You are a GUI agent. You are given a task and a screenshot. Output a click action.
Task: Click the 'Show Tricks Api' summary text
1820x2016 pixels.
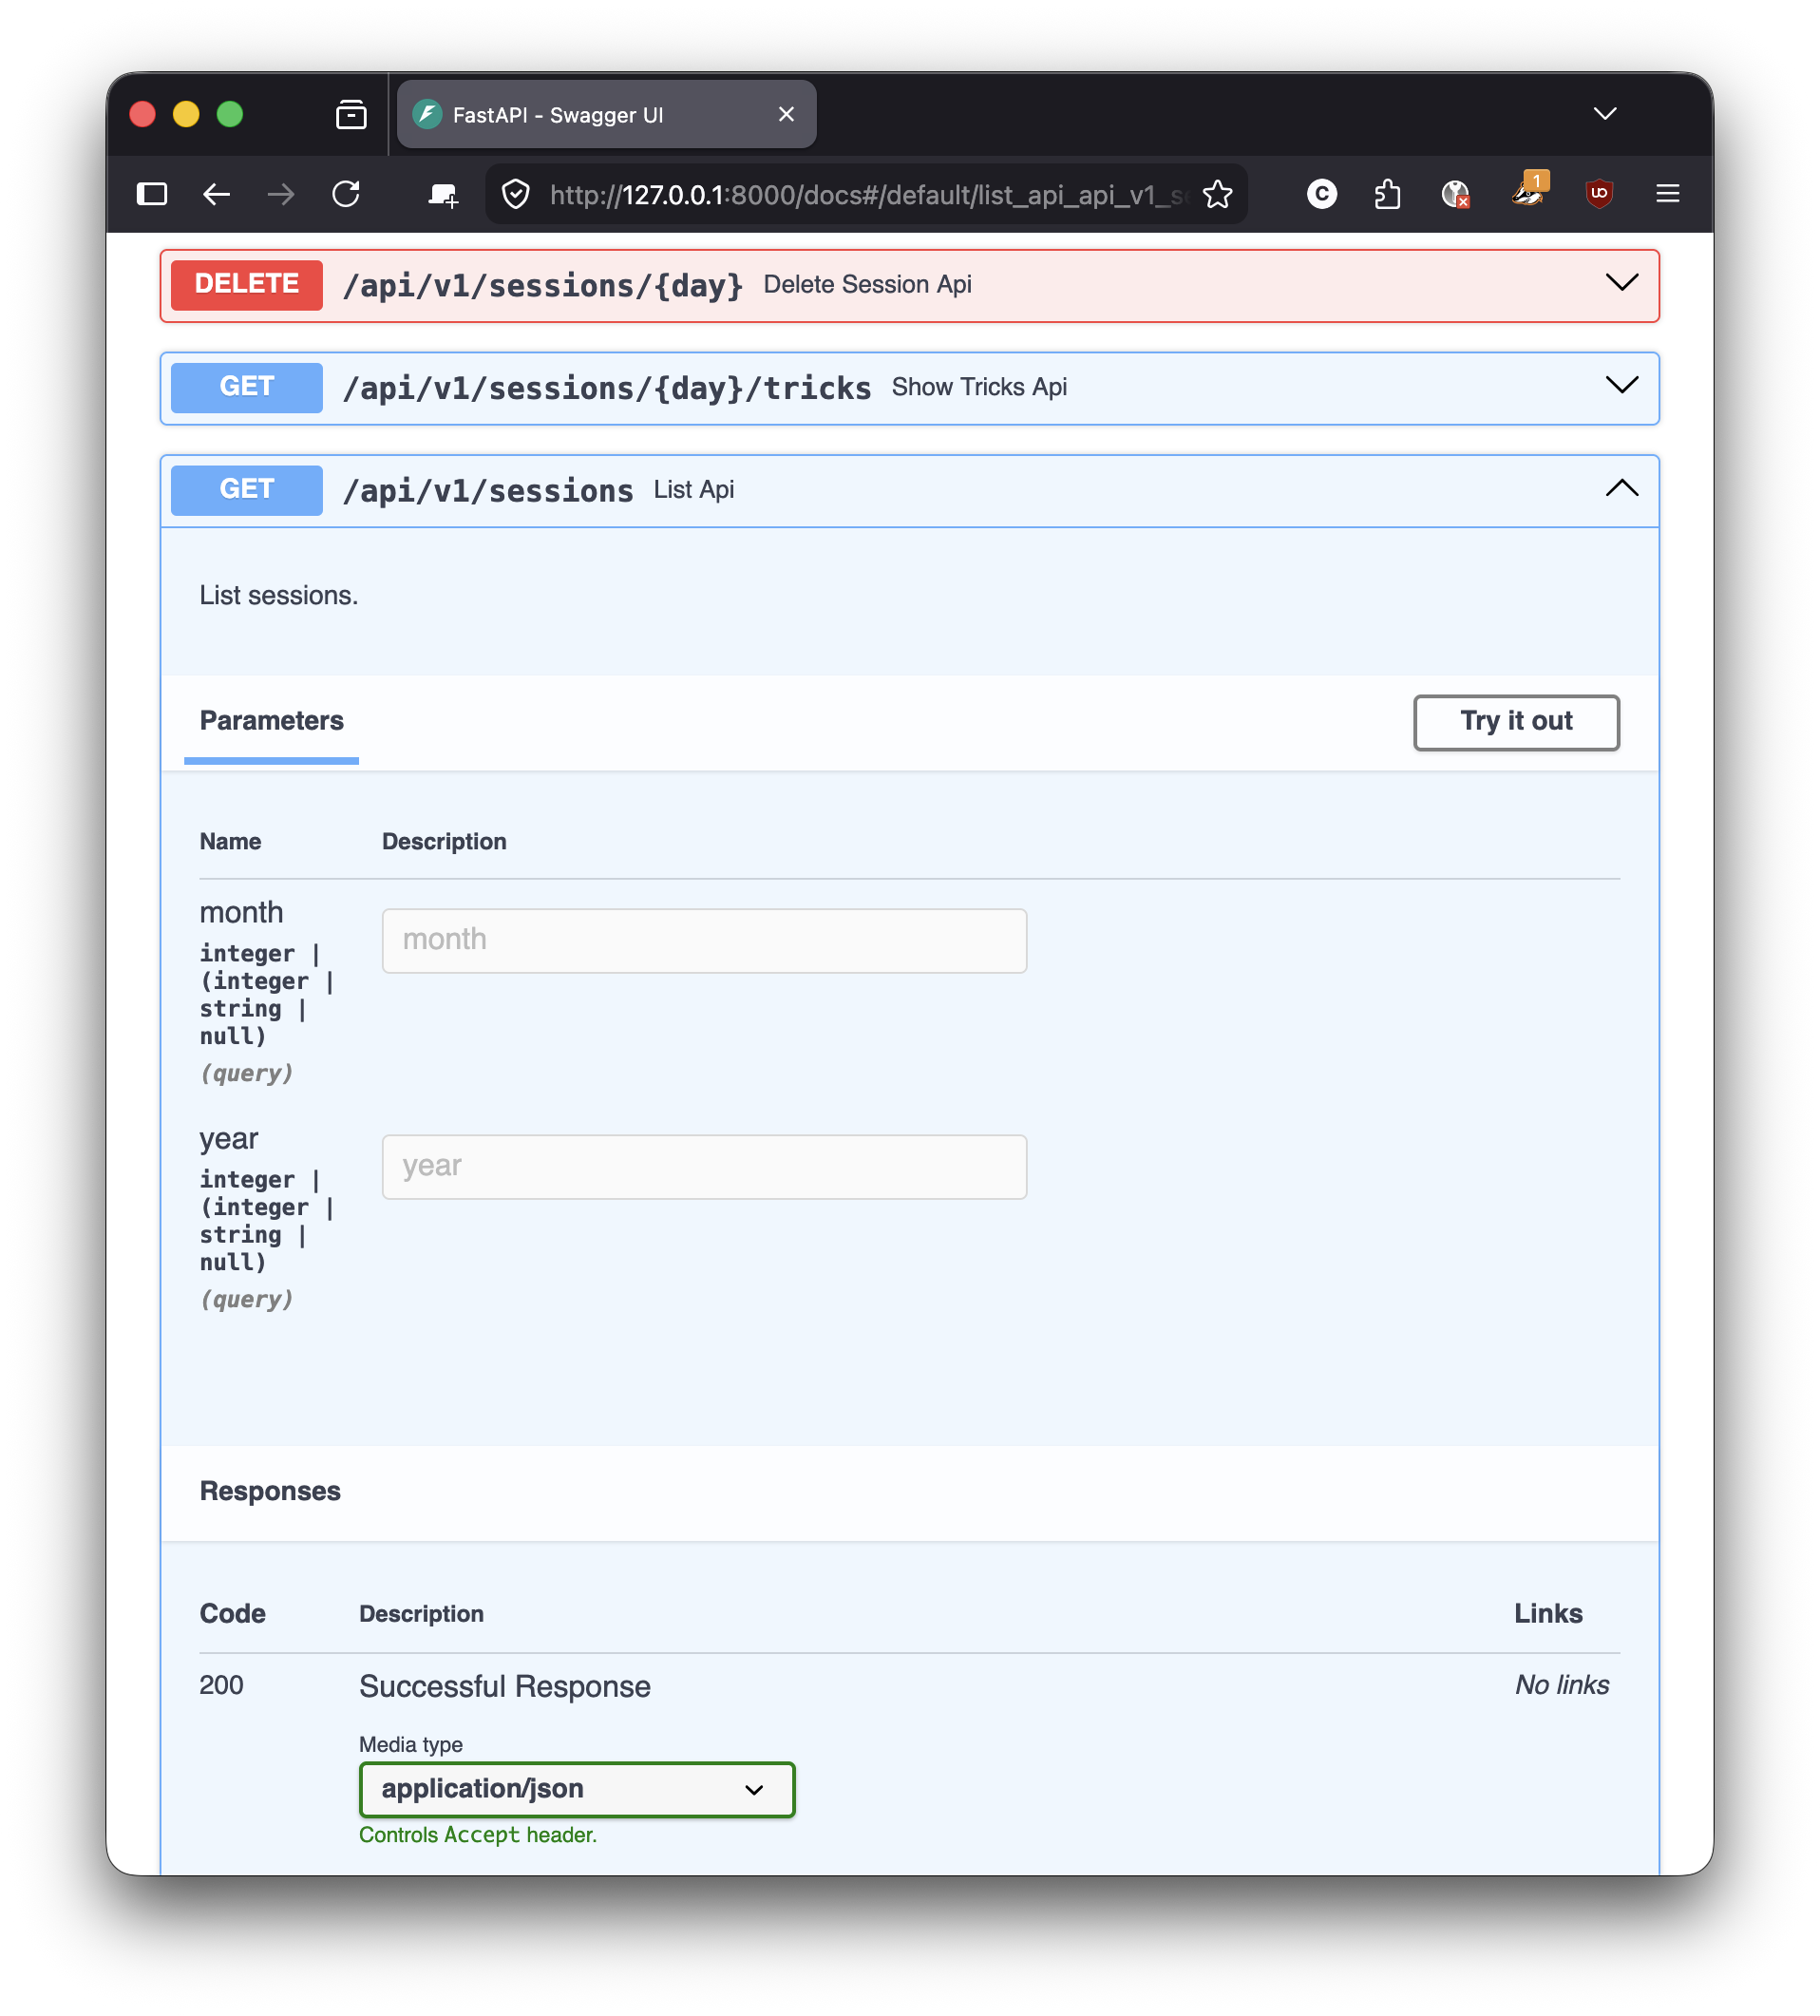[x=979, y=388]
